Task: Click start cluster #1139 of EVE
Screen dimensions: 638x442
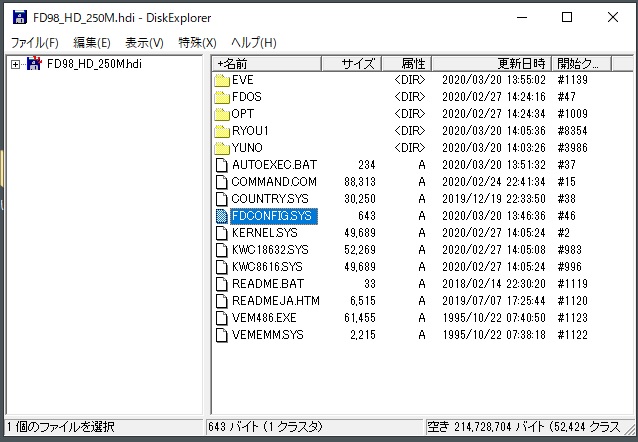Action: pyautogui.click(x=572, y=80)
